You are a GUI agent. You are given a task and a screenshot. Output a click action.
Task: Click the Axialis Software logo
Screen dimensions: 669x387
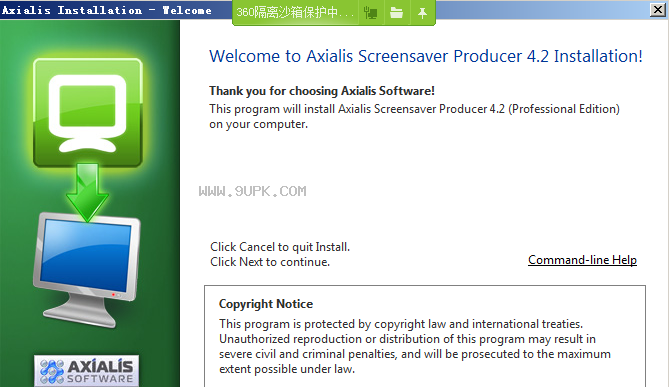87,370
